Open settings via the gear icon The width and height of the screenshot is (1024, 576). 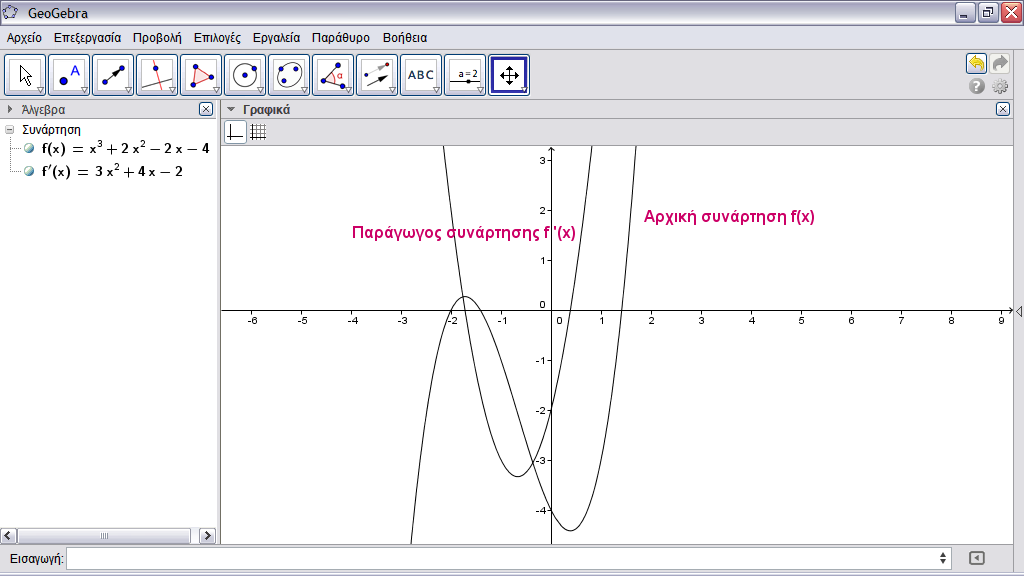point(1000,86)
